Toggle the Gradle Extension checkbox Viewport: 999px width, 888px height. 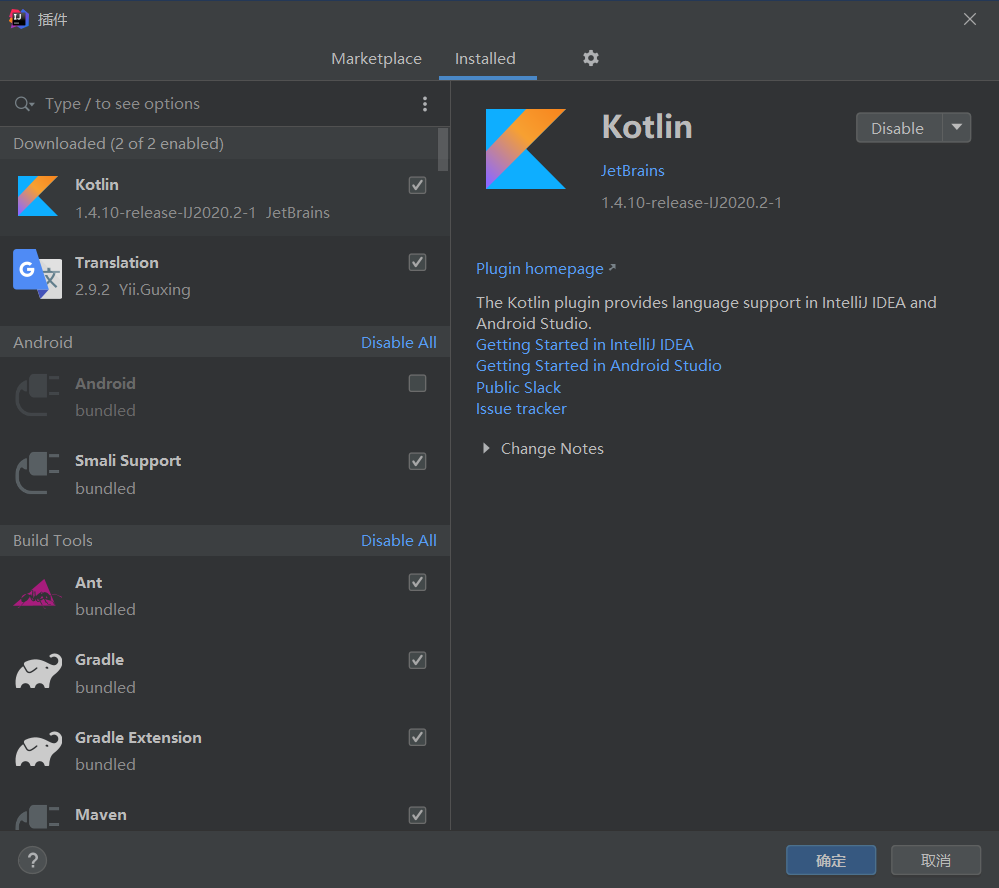[x=417, y=738]
